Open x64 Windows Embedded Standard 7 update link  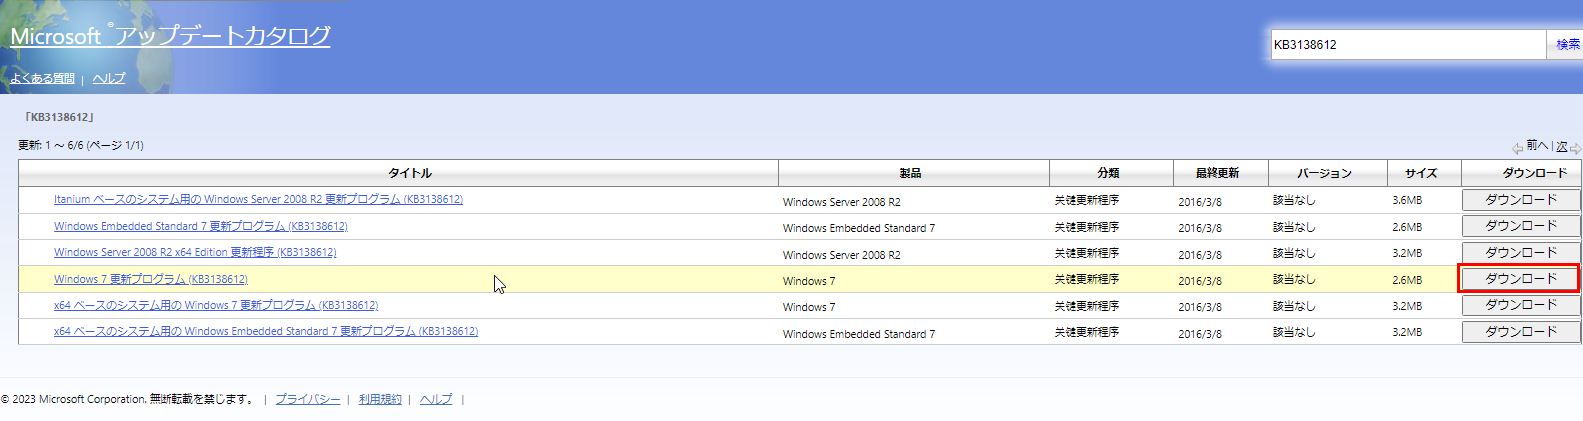click(266, 332)
